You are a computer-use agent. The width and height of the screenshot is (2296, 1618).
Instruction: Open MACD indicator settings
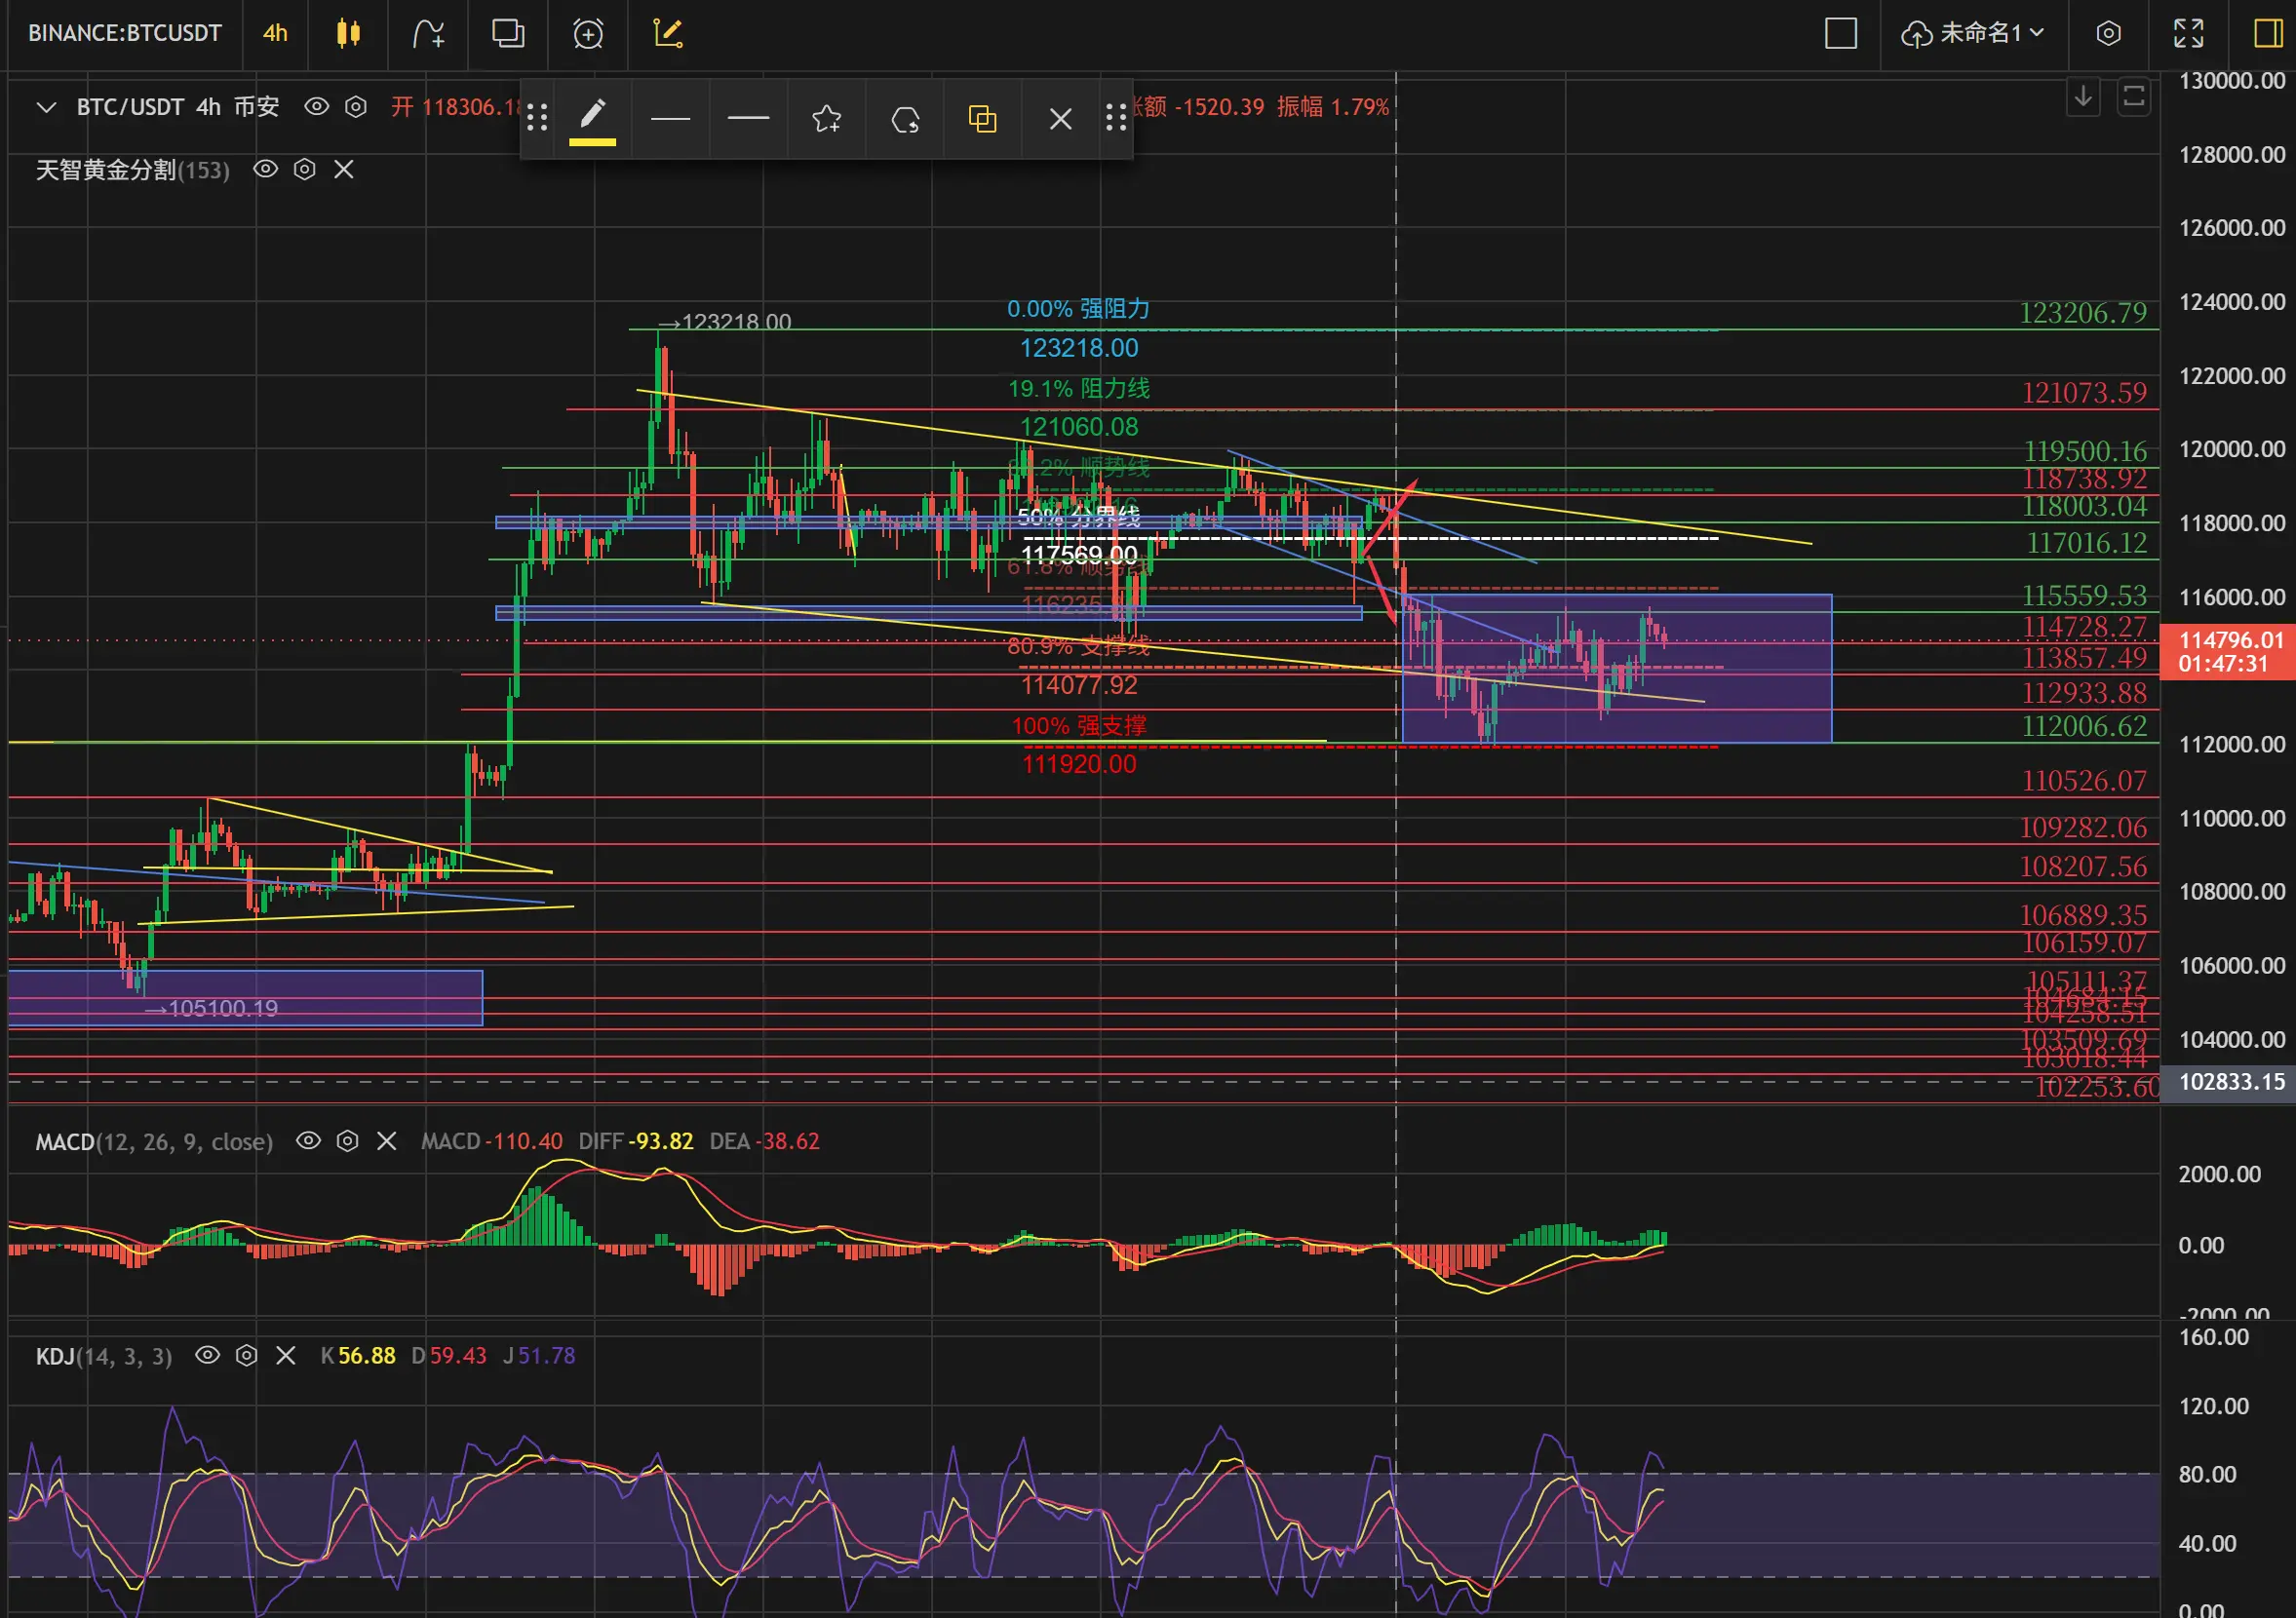click(x=348, y=1140)
